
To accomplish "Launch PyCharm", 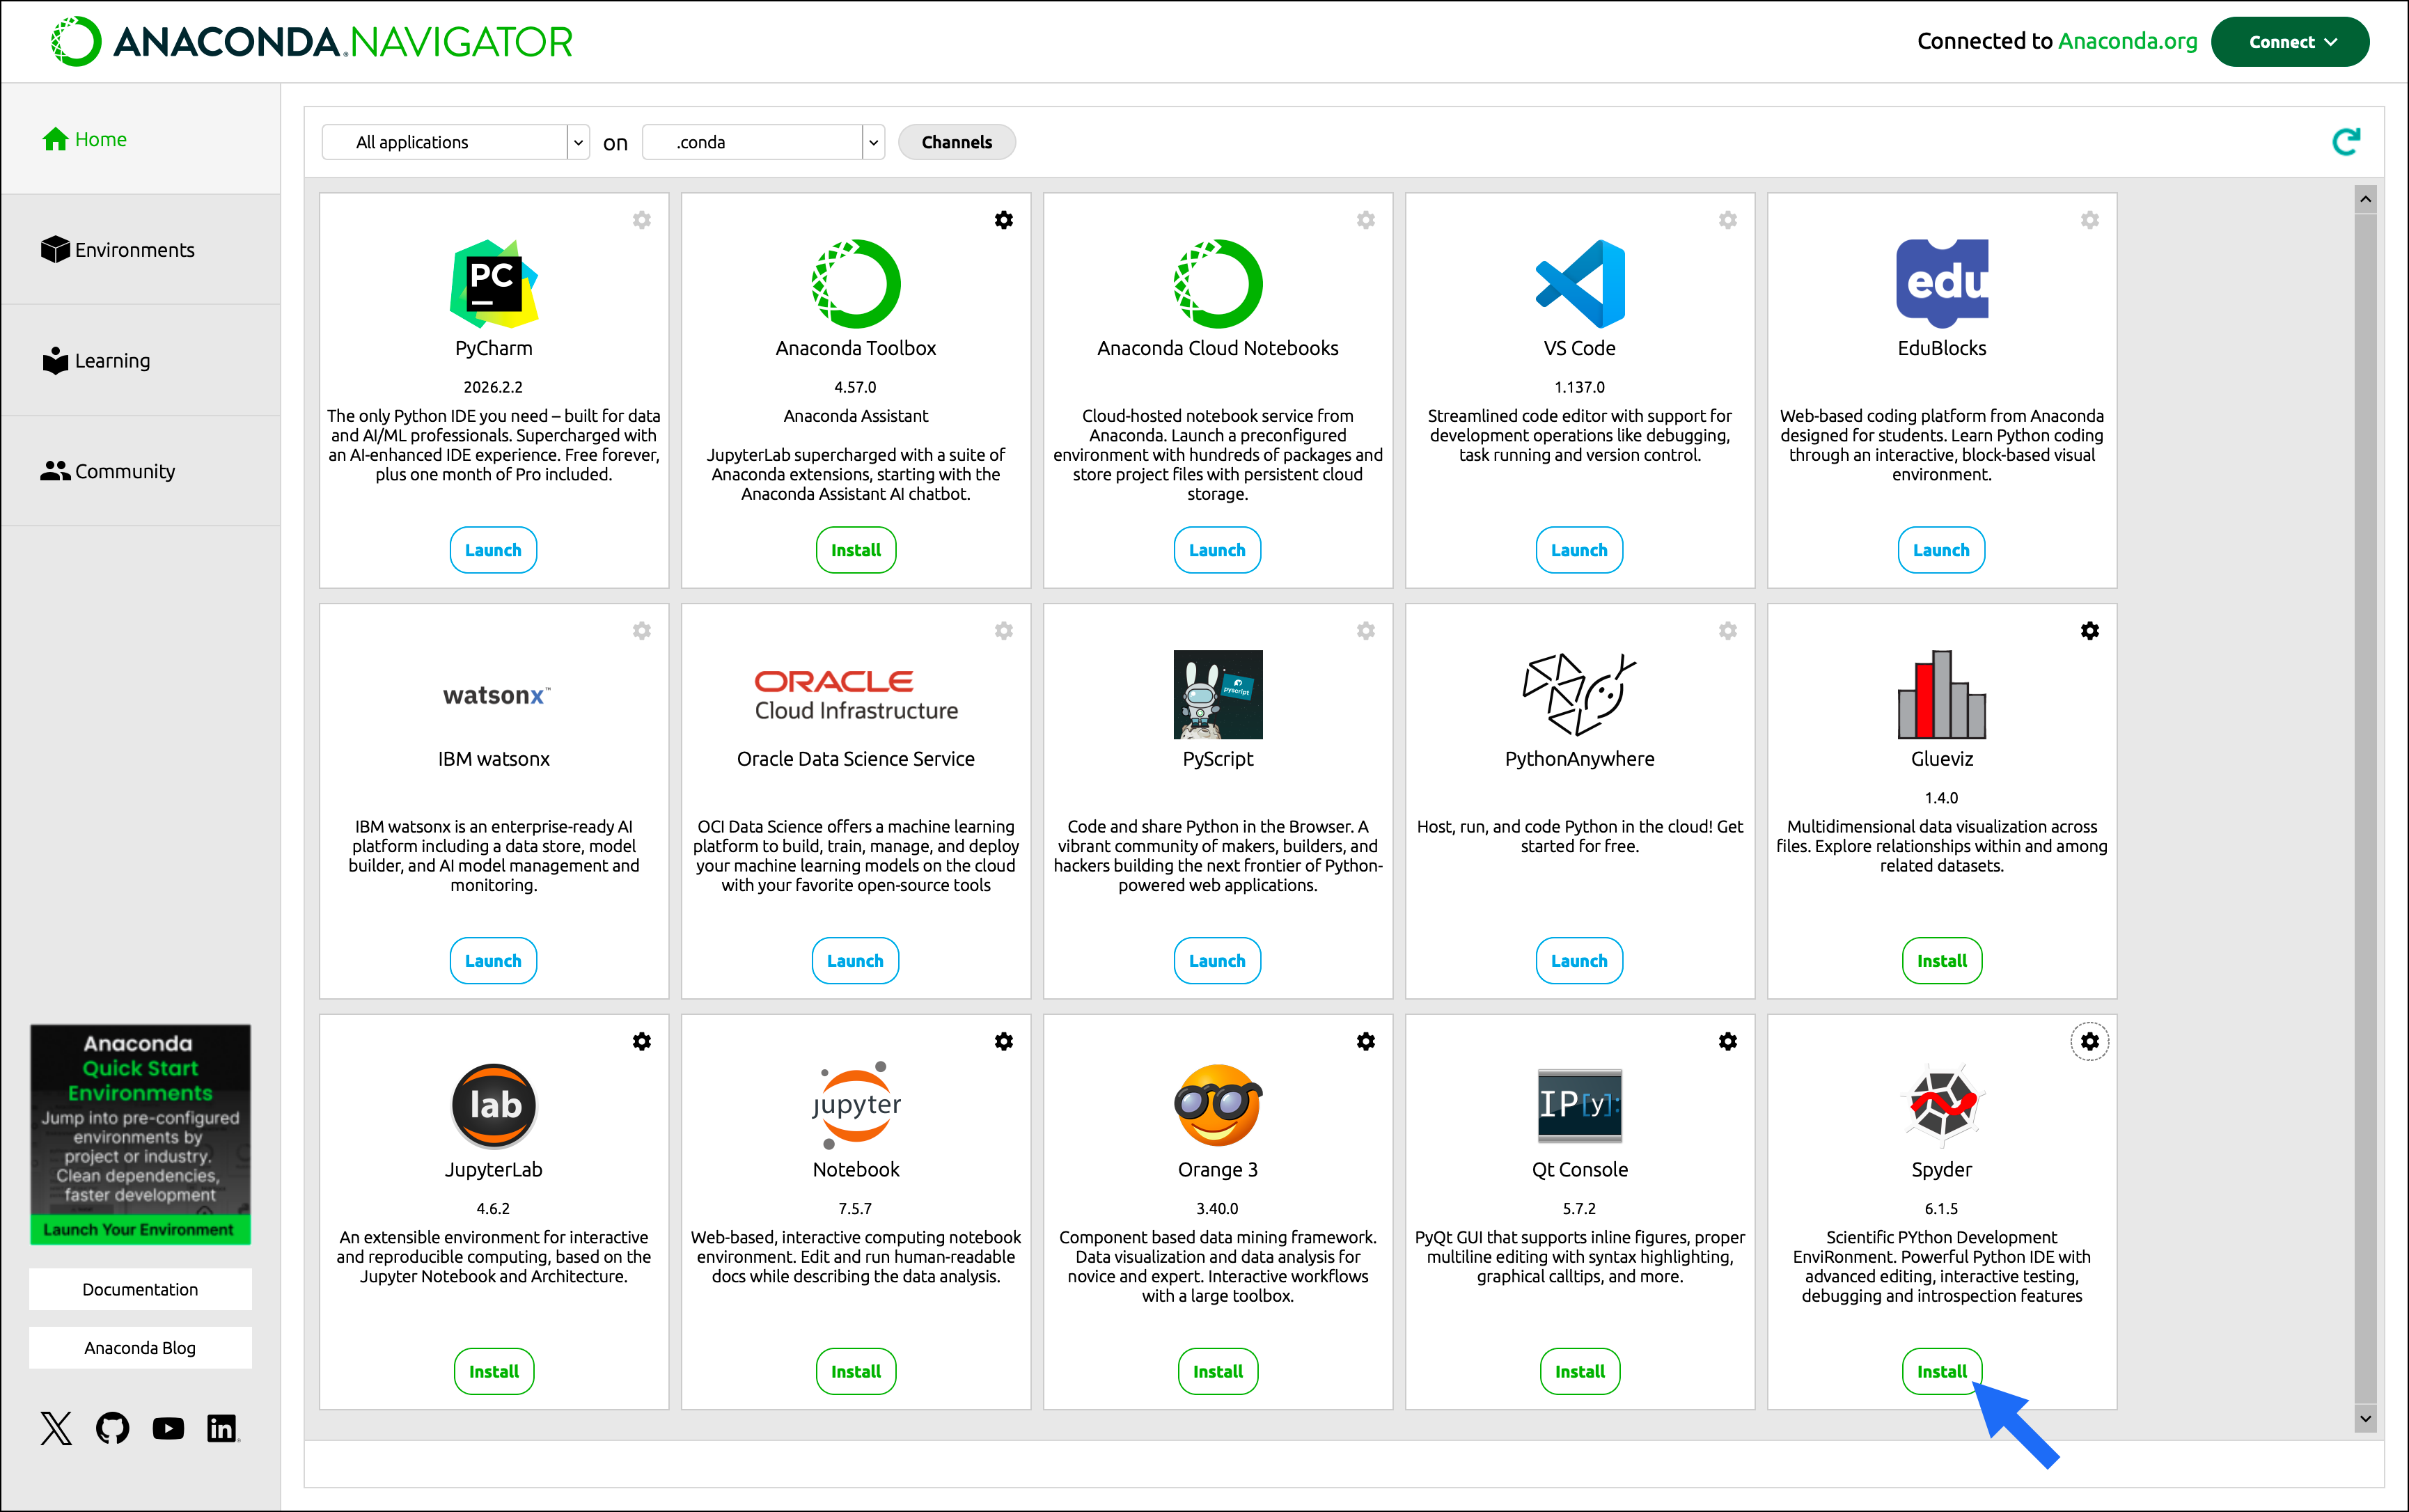I will (x=493, y=550).
